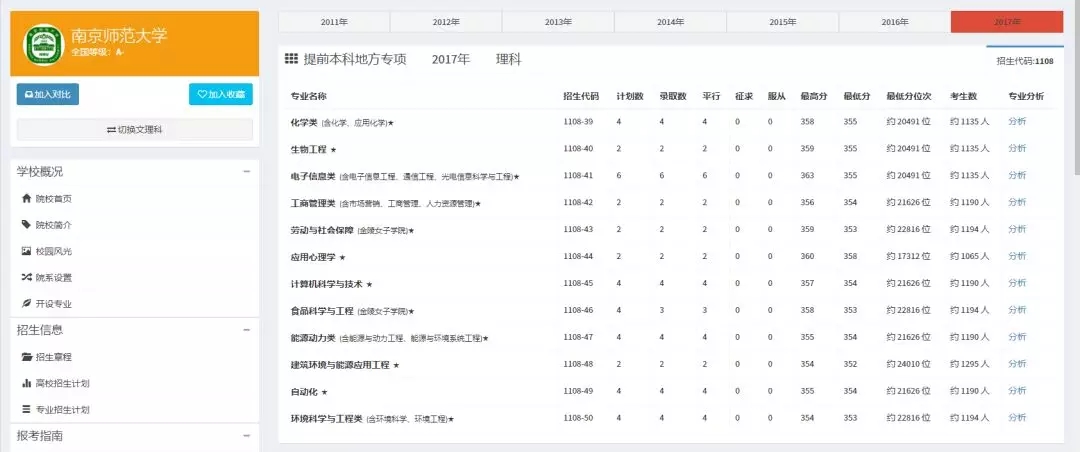
Task: Click the 招生代码:1108 label
Action: 1025,61
